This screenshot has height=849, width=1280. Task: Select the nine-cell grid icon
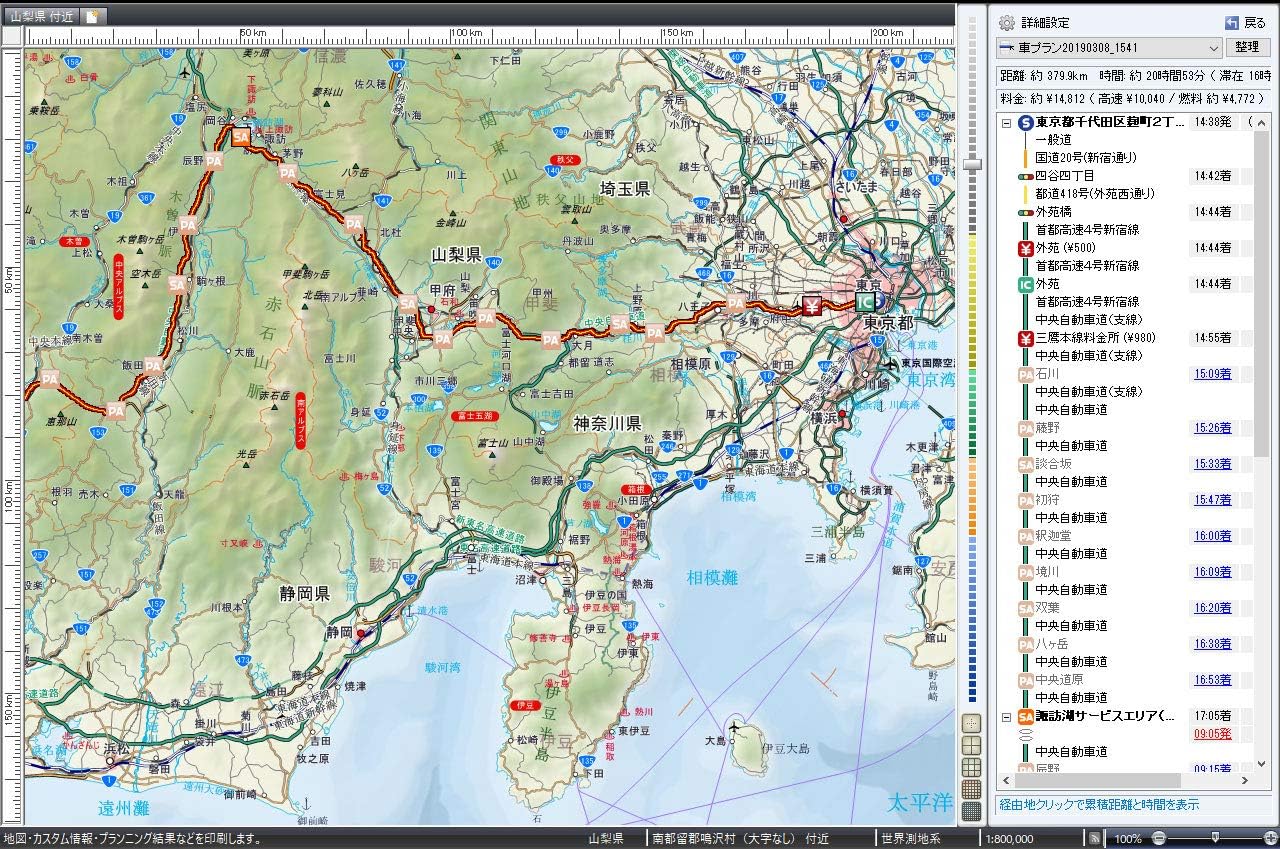pyautogui.click(x=971, y=767)
